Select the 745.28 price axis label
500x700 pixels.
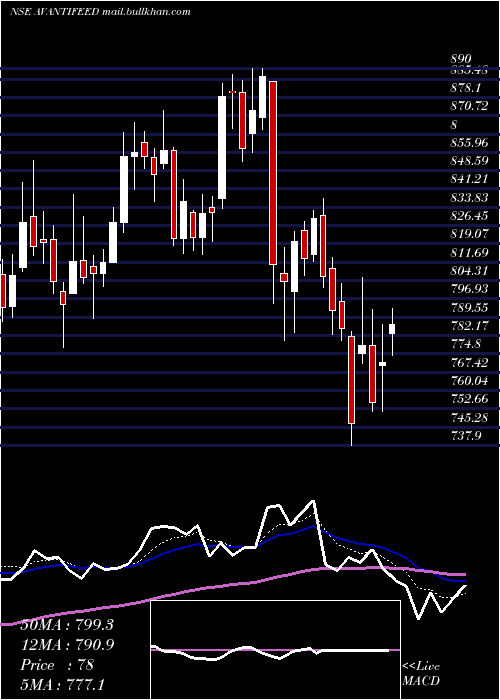469,417
